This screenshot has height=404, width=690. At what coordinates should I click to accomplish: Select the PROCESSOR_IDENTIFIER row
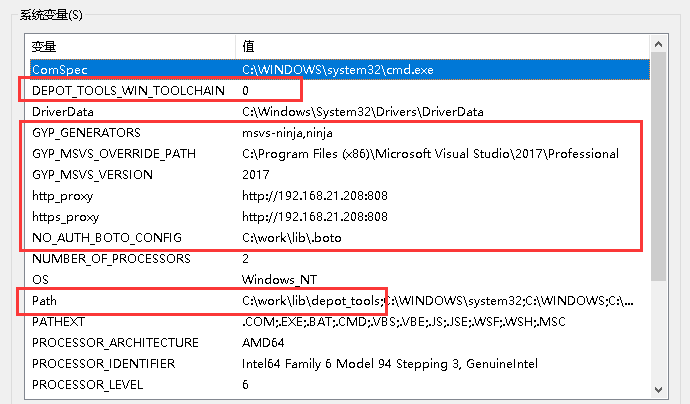[x=340, y=364]
